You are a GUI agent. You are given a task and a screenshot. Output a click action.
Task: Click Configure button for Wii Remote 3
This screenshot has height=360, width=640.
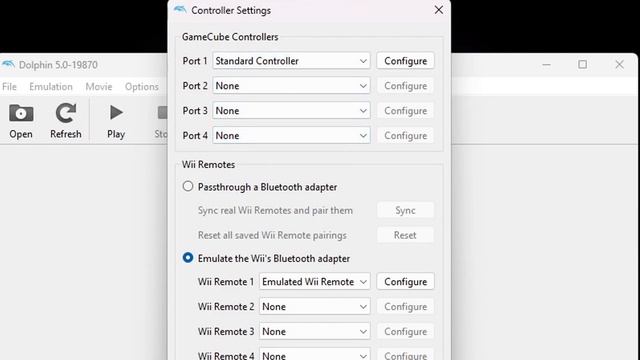(405, 331)
